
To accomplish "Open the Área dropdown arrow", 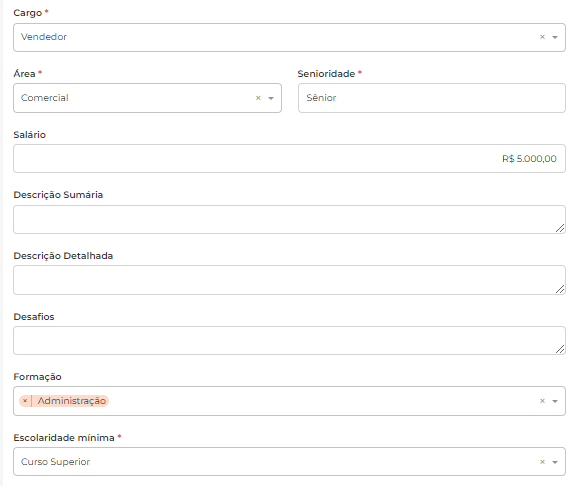I will tap(271, 98).
